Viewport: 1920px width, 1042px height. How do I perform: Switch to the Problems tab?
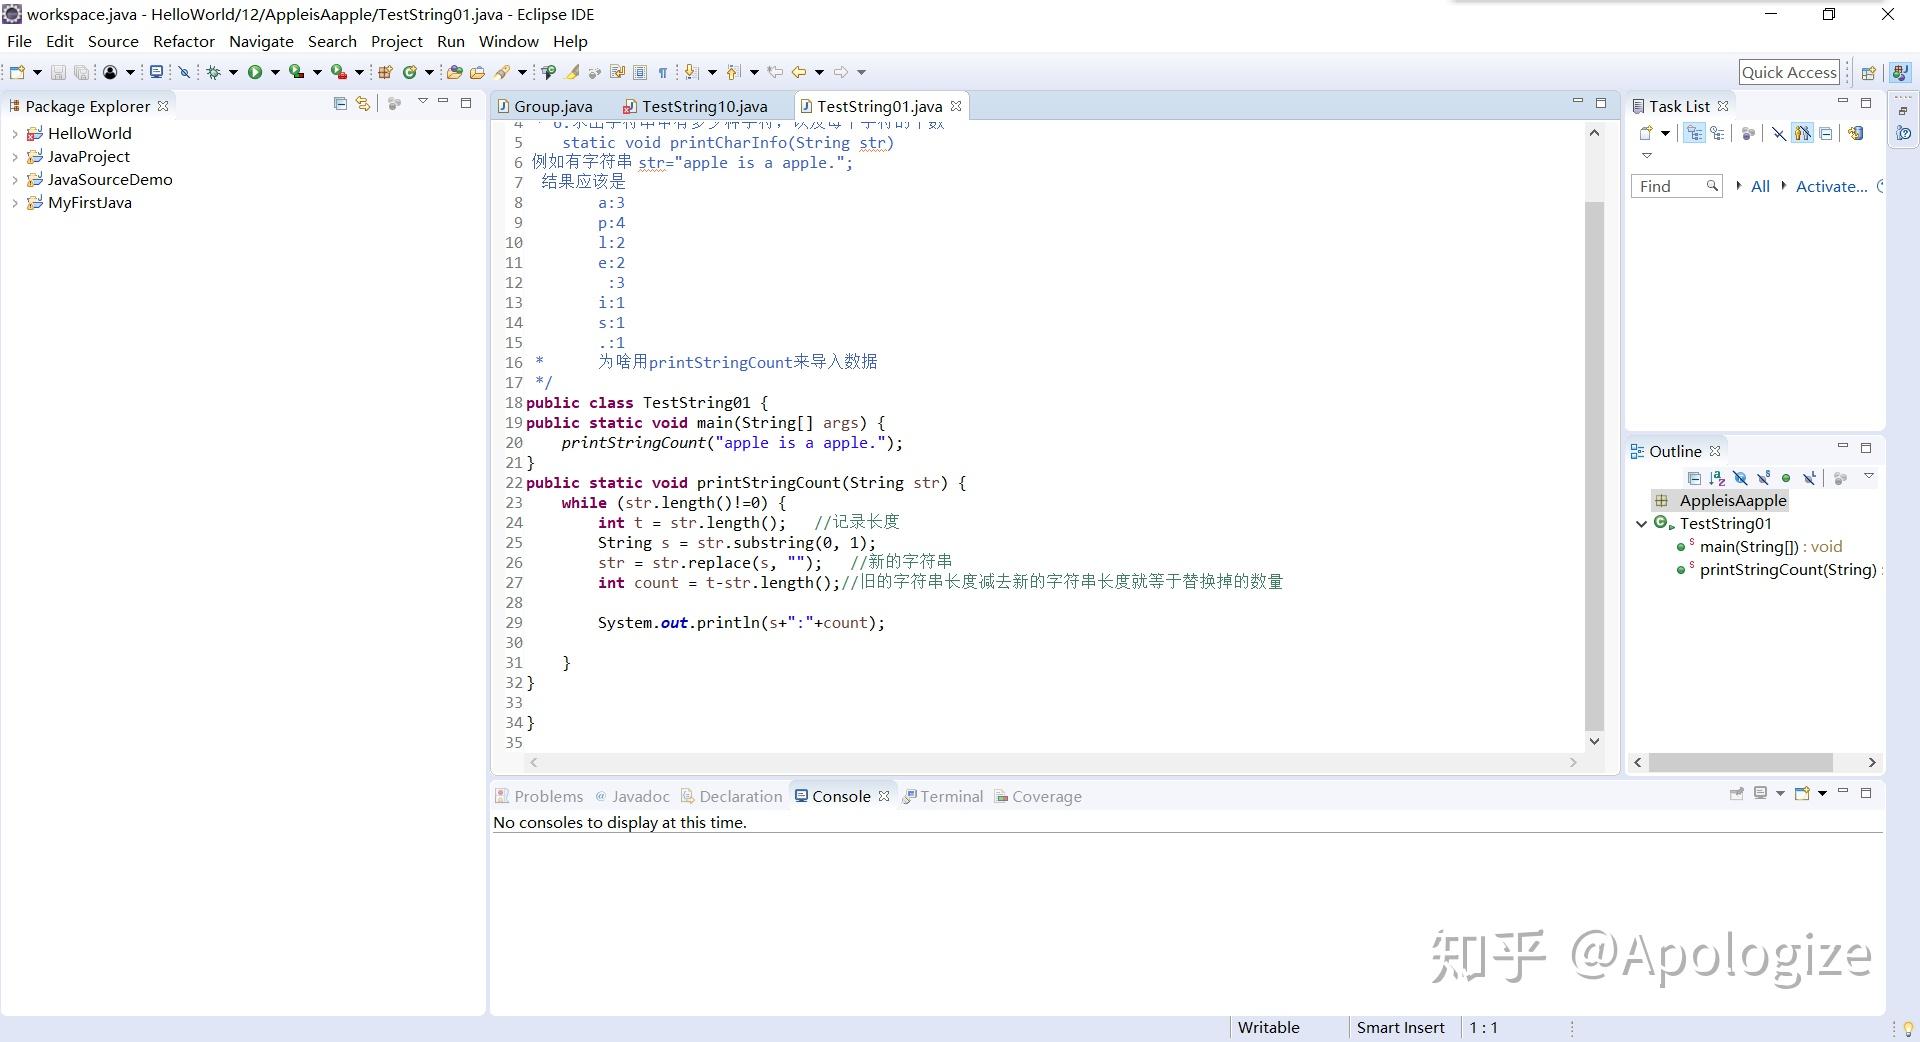pyautogui.click(x=538, y=796)
